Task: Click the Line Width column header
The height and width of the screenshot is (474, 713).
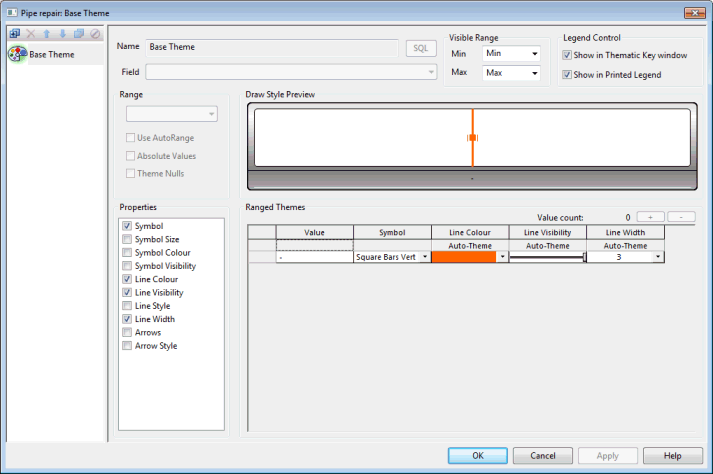Action: click(625, 232)
